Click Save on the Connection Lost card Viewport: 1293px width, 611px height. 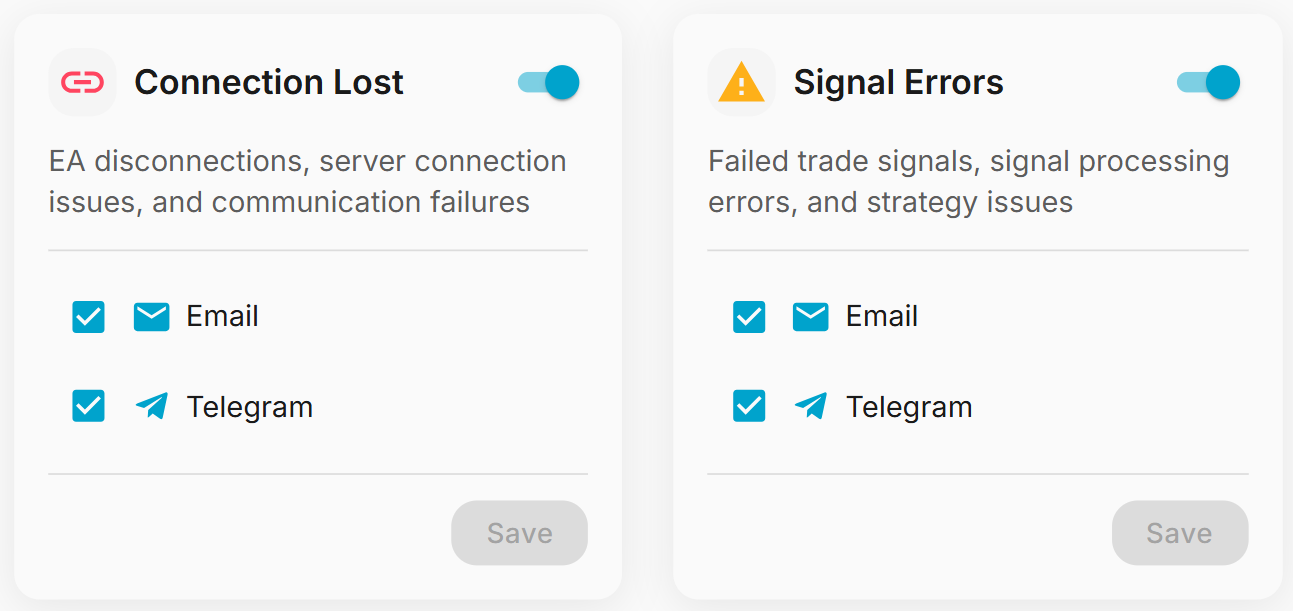[519, 532]
